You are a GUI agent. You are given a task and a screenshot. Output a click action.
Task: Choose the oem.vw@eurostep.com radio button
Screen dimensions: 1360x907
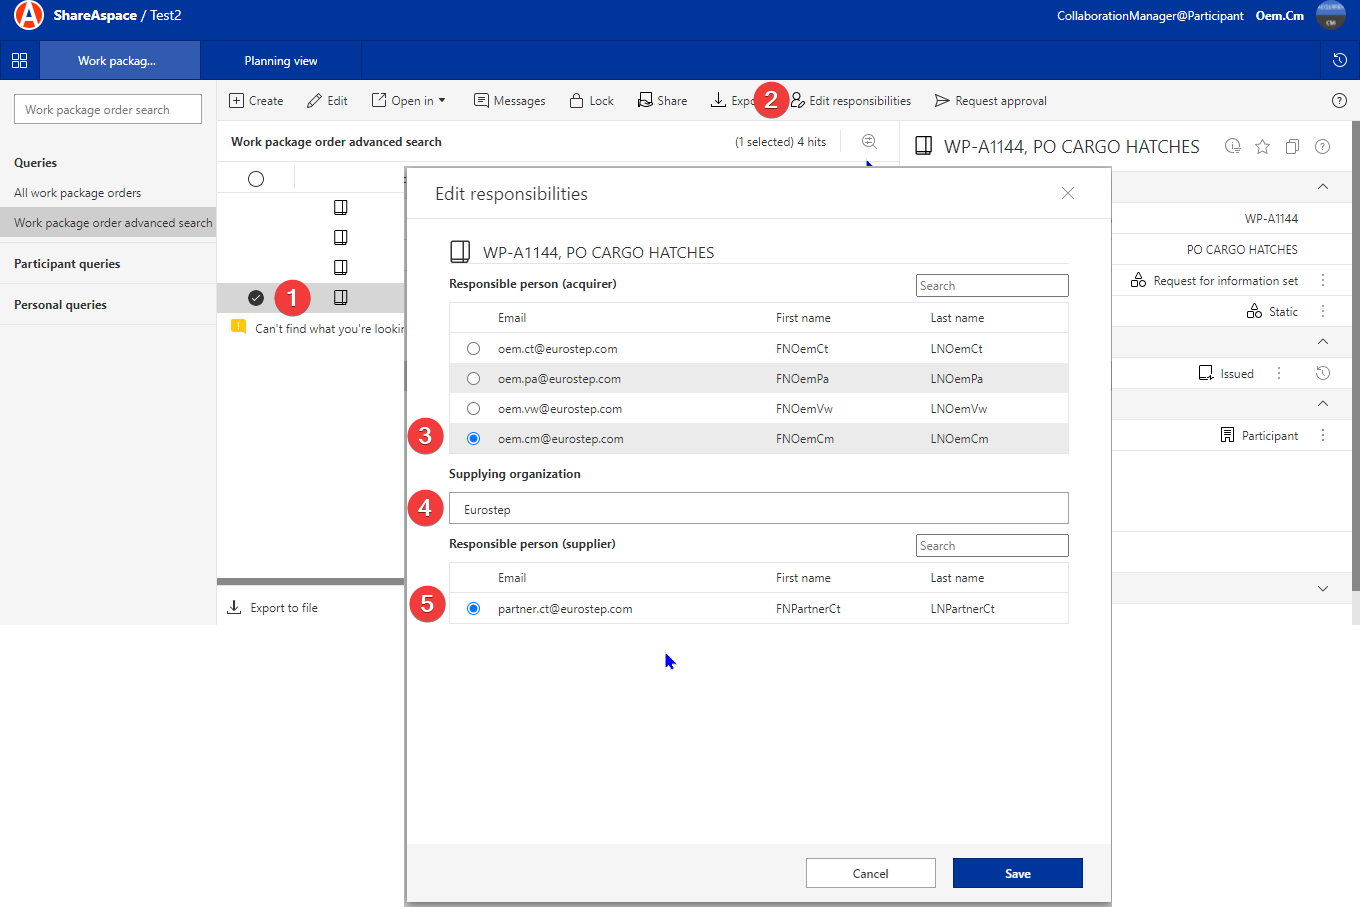(473, 409)
